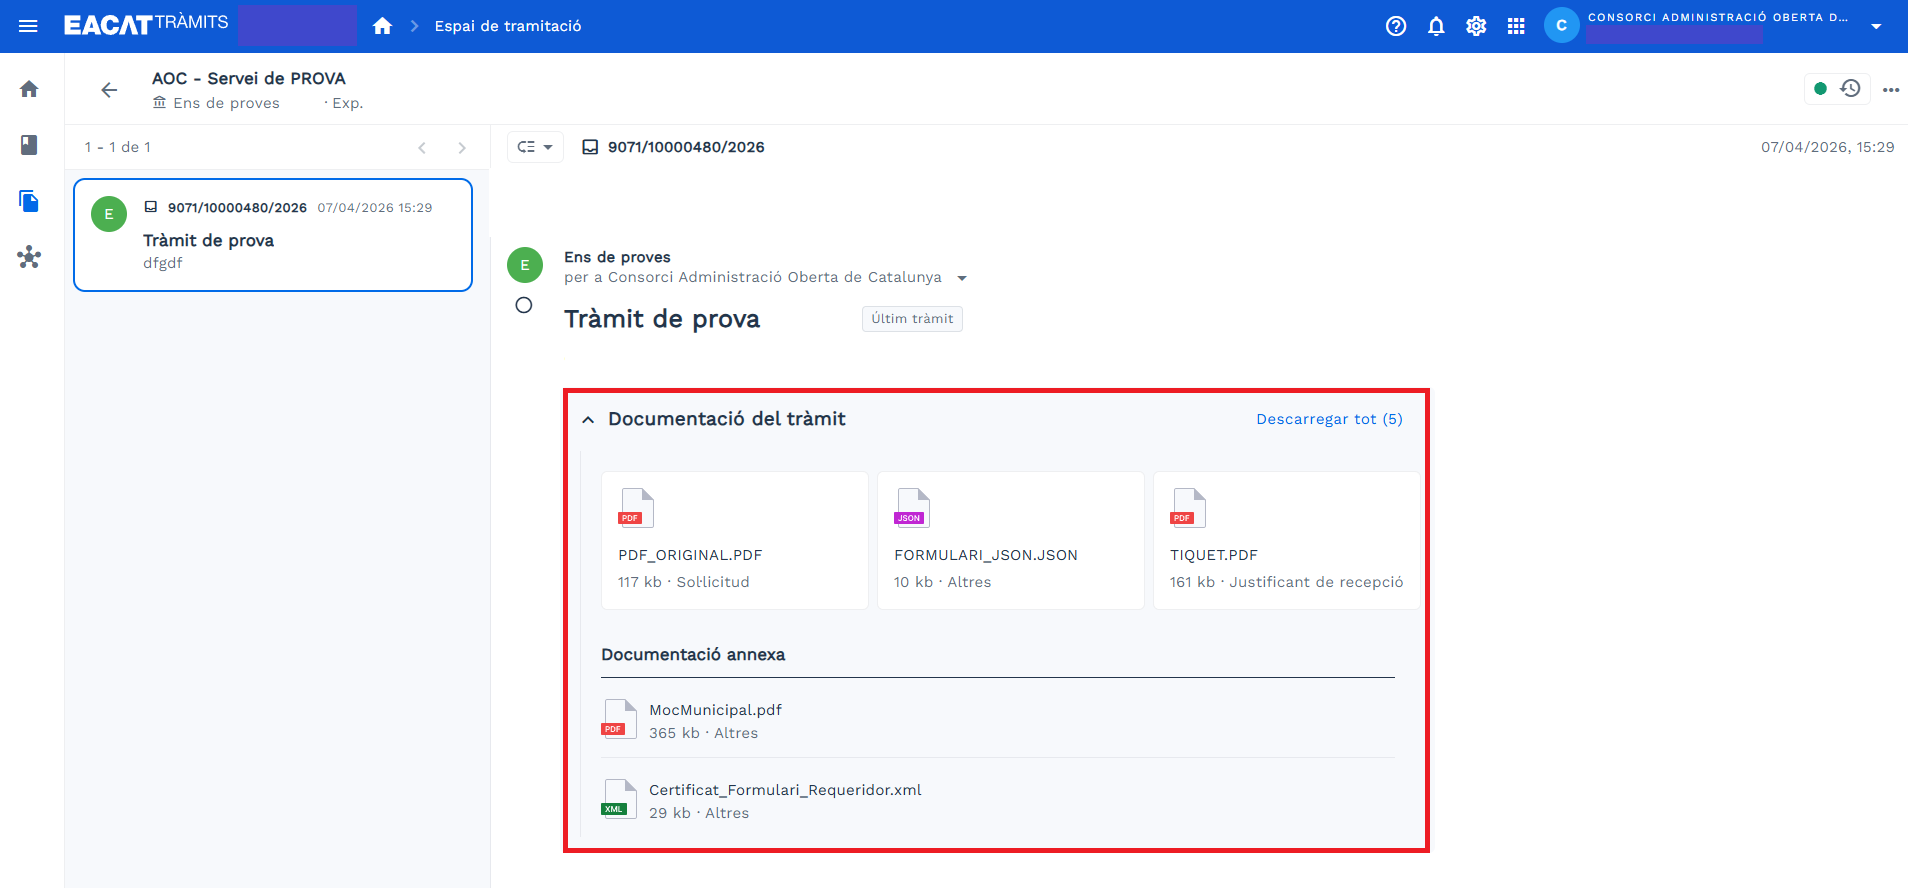Open the settings gear icon

pos(1476,26)
